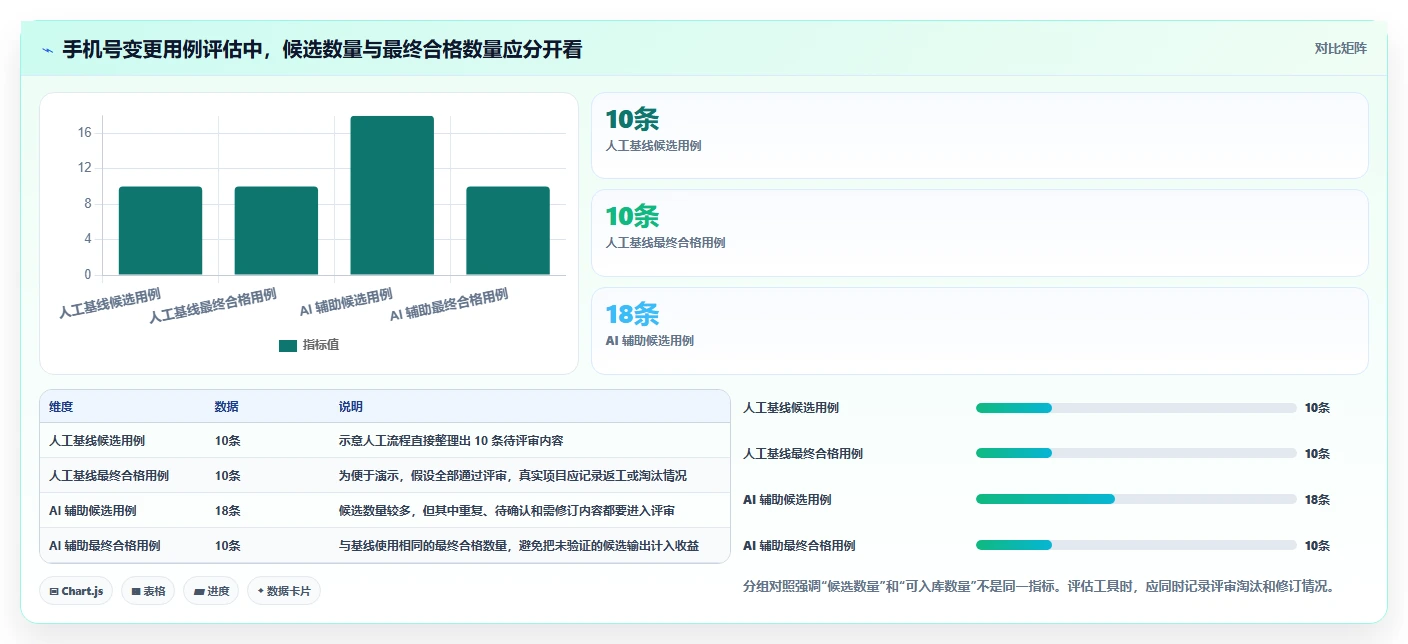Click the icon inside the Chart.js chip
The height and width of the screenshot is (644, 1408).
tap(54, 592)
